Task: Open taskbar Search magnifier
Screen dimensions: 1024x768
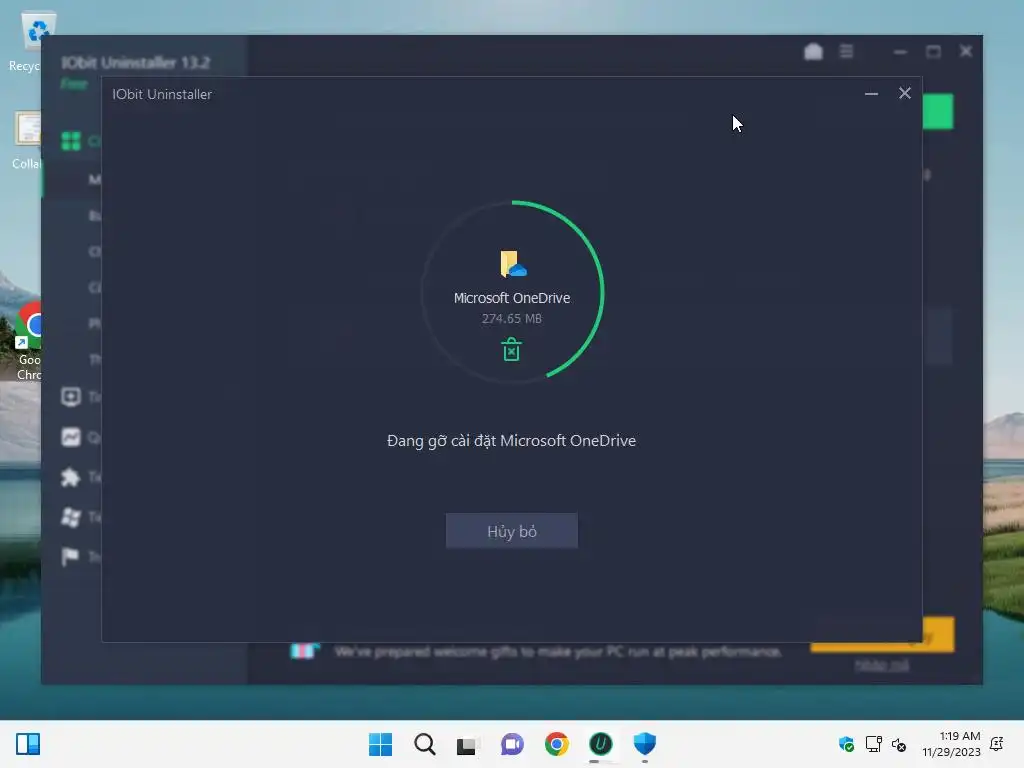Action: [x=424, y=744]
